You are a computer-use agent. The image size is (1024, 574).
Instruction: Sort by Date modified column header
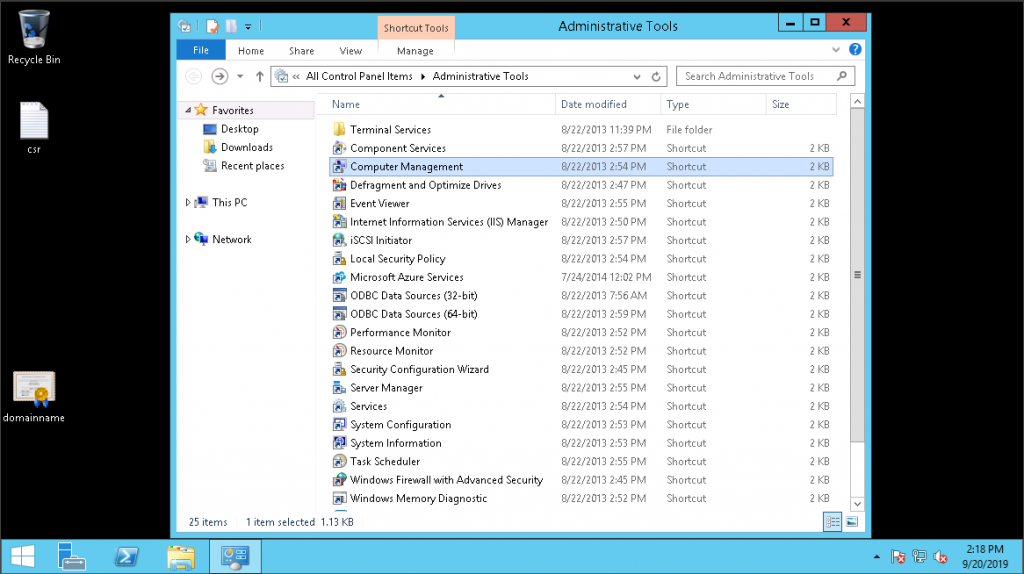(x=607, y=104)
